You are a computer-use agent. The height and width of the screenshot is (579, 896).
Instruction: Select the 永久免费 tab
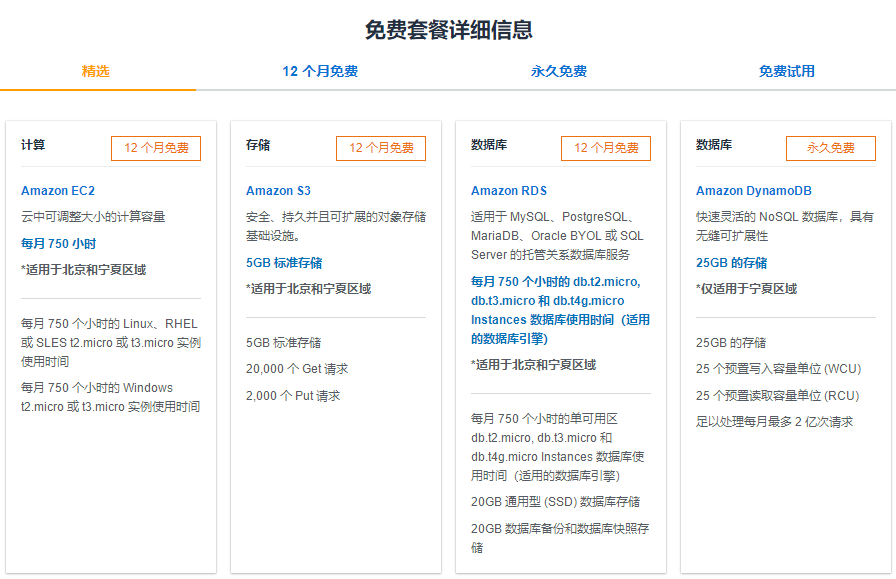(559, 71)
